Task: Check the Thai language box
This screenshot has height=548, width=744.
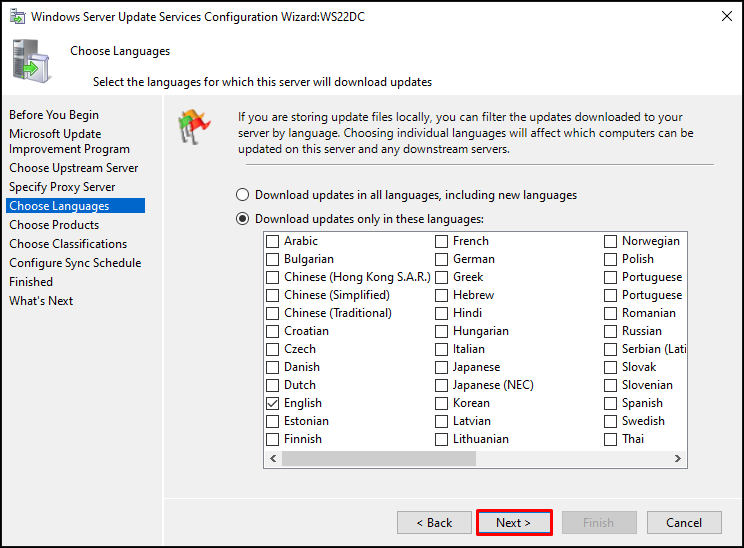Action: click(610, 440)
